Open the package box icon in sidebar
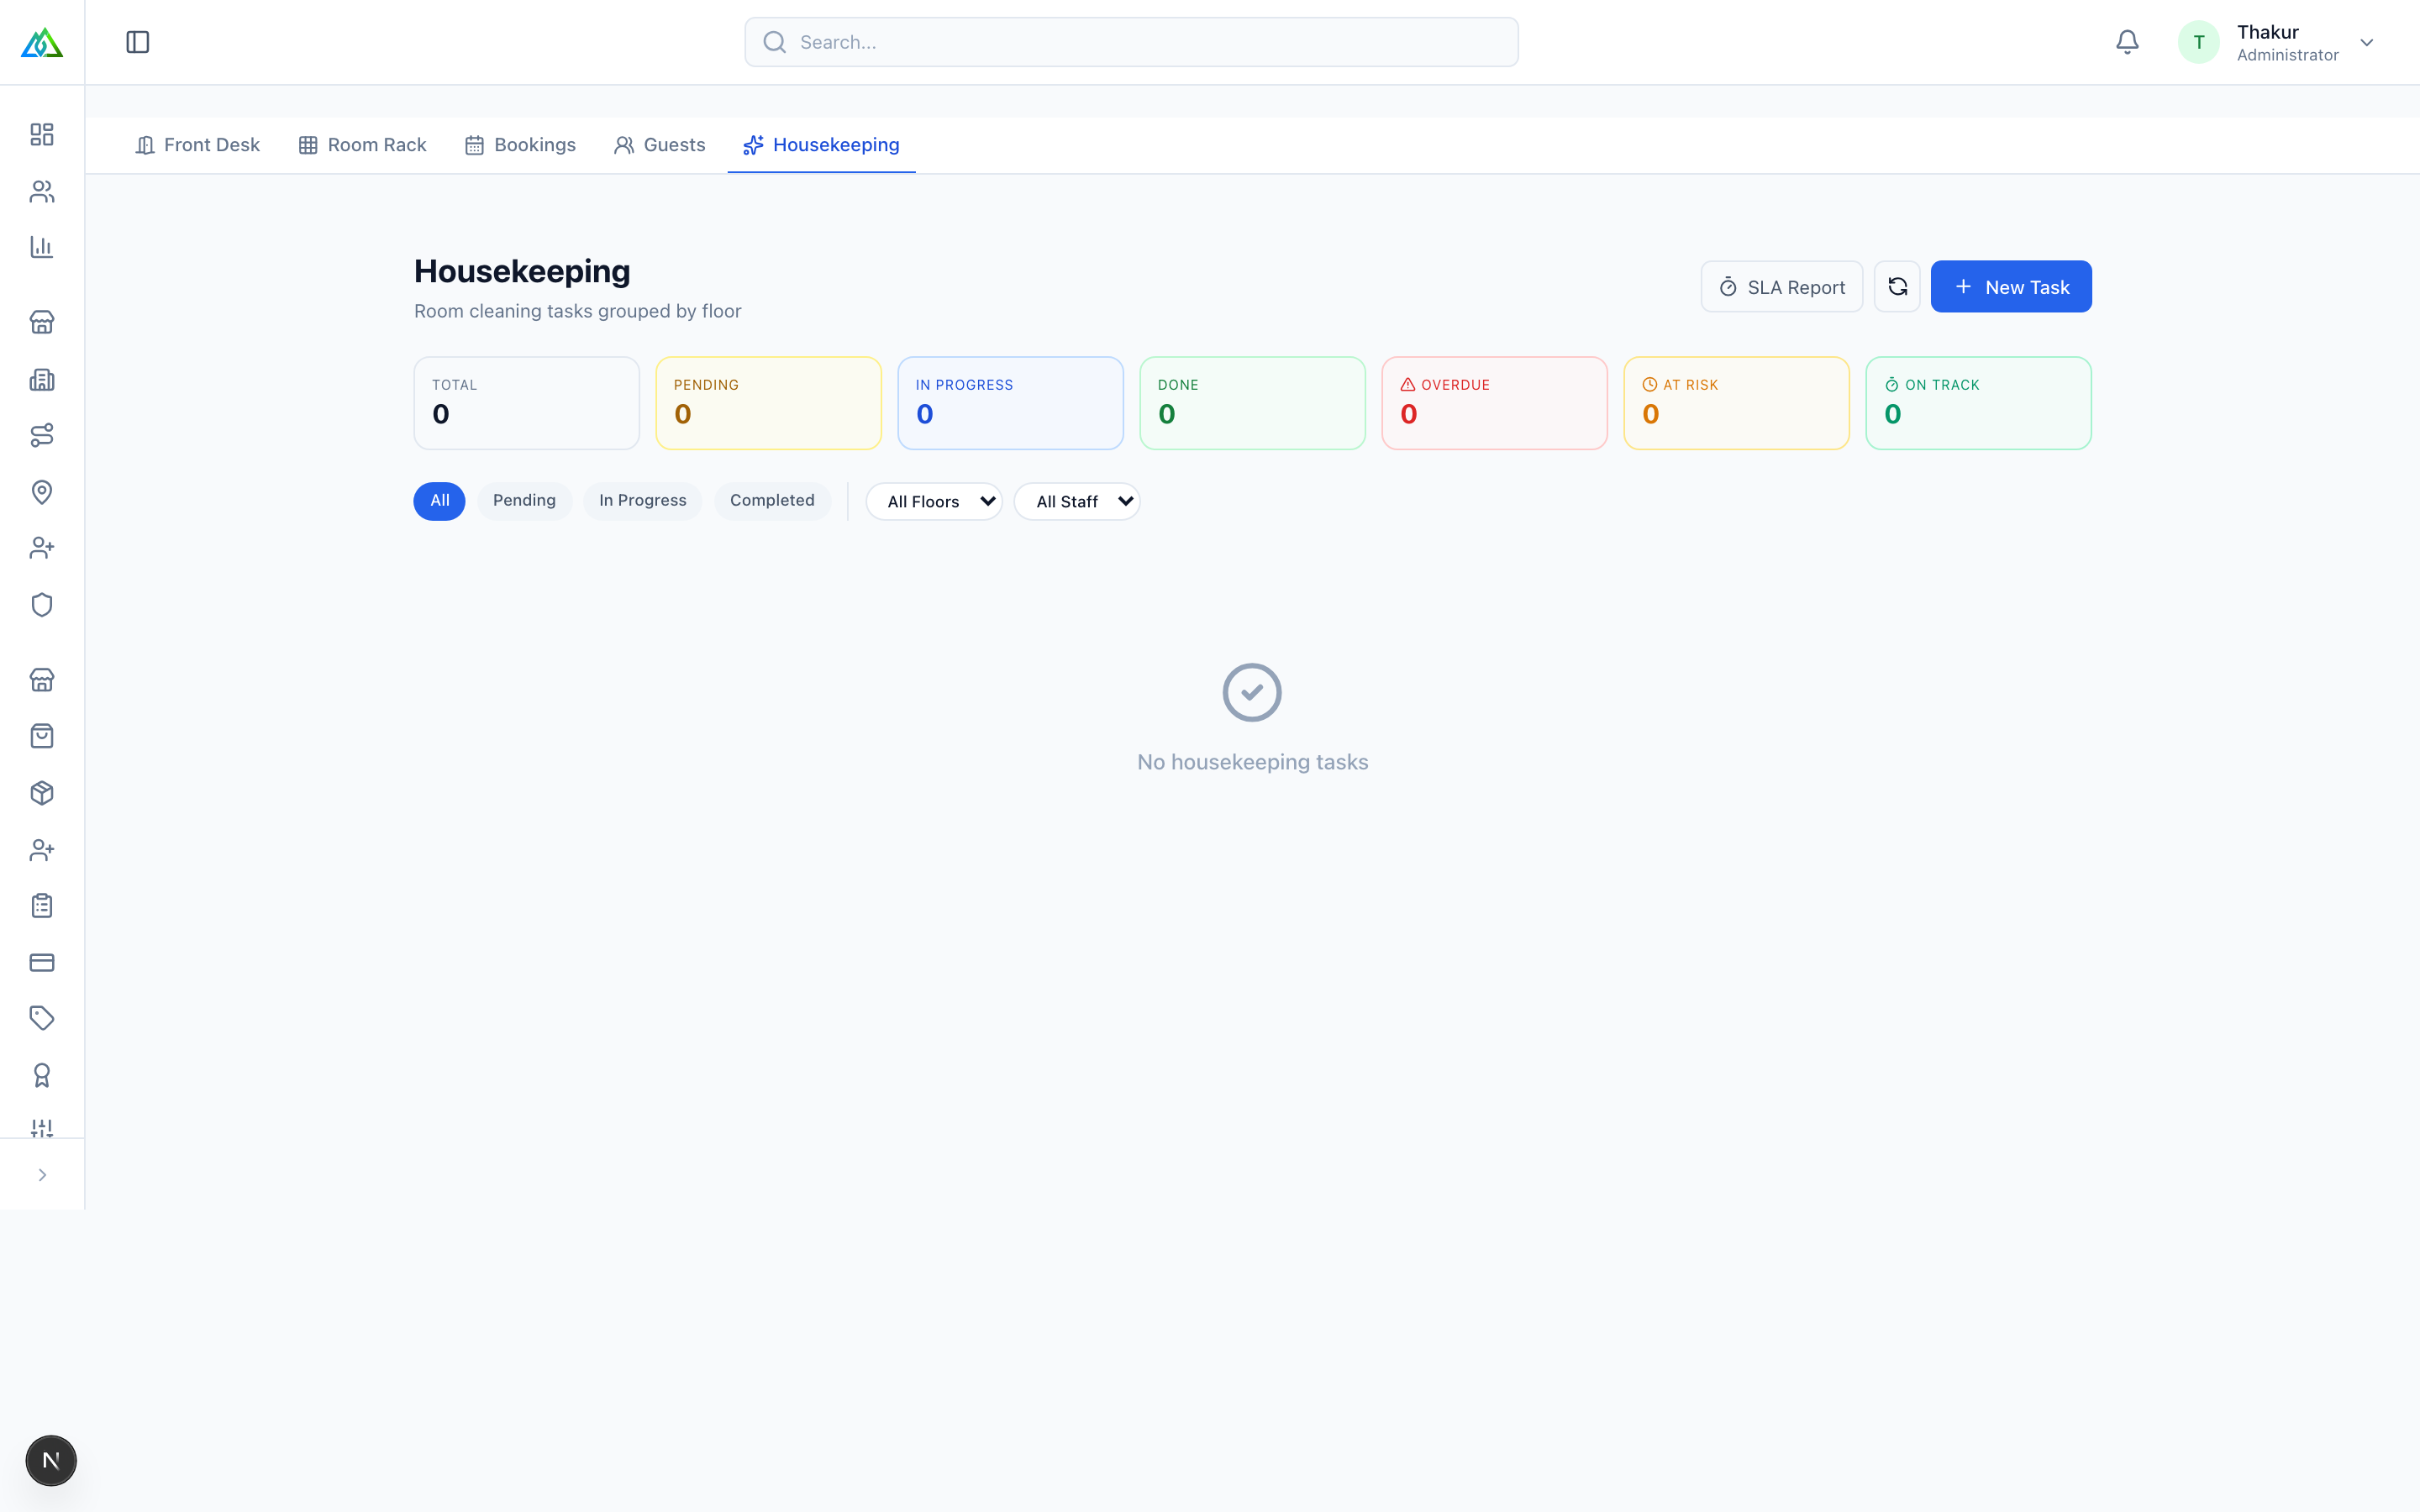 pos(42,793)
